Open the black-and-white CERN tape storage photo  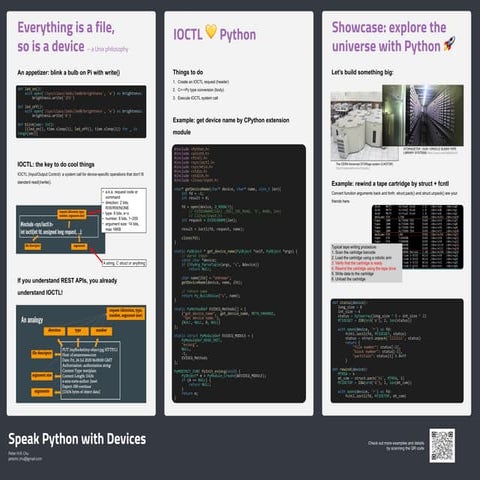tap(356, 126)
